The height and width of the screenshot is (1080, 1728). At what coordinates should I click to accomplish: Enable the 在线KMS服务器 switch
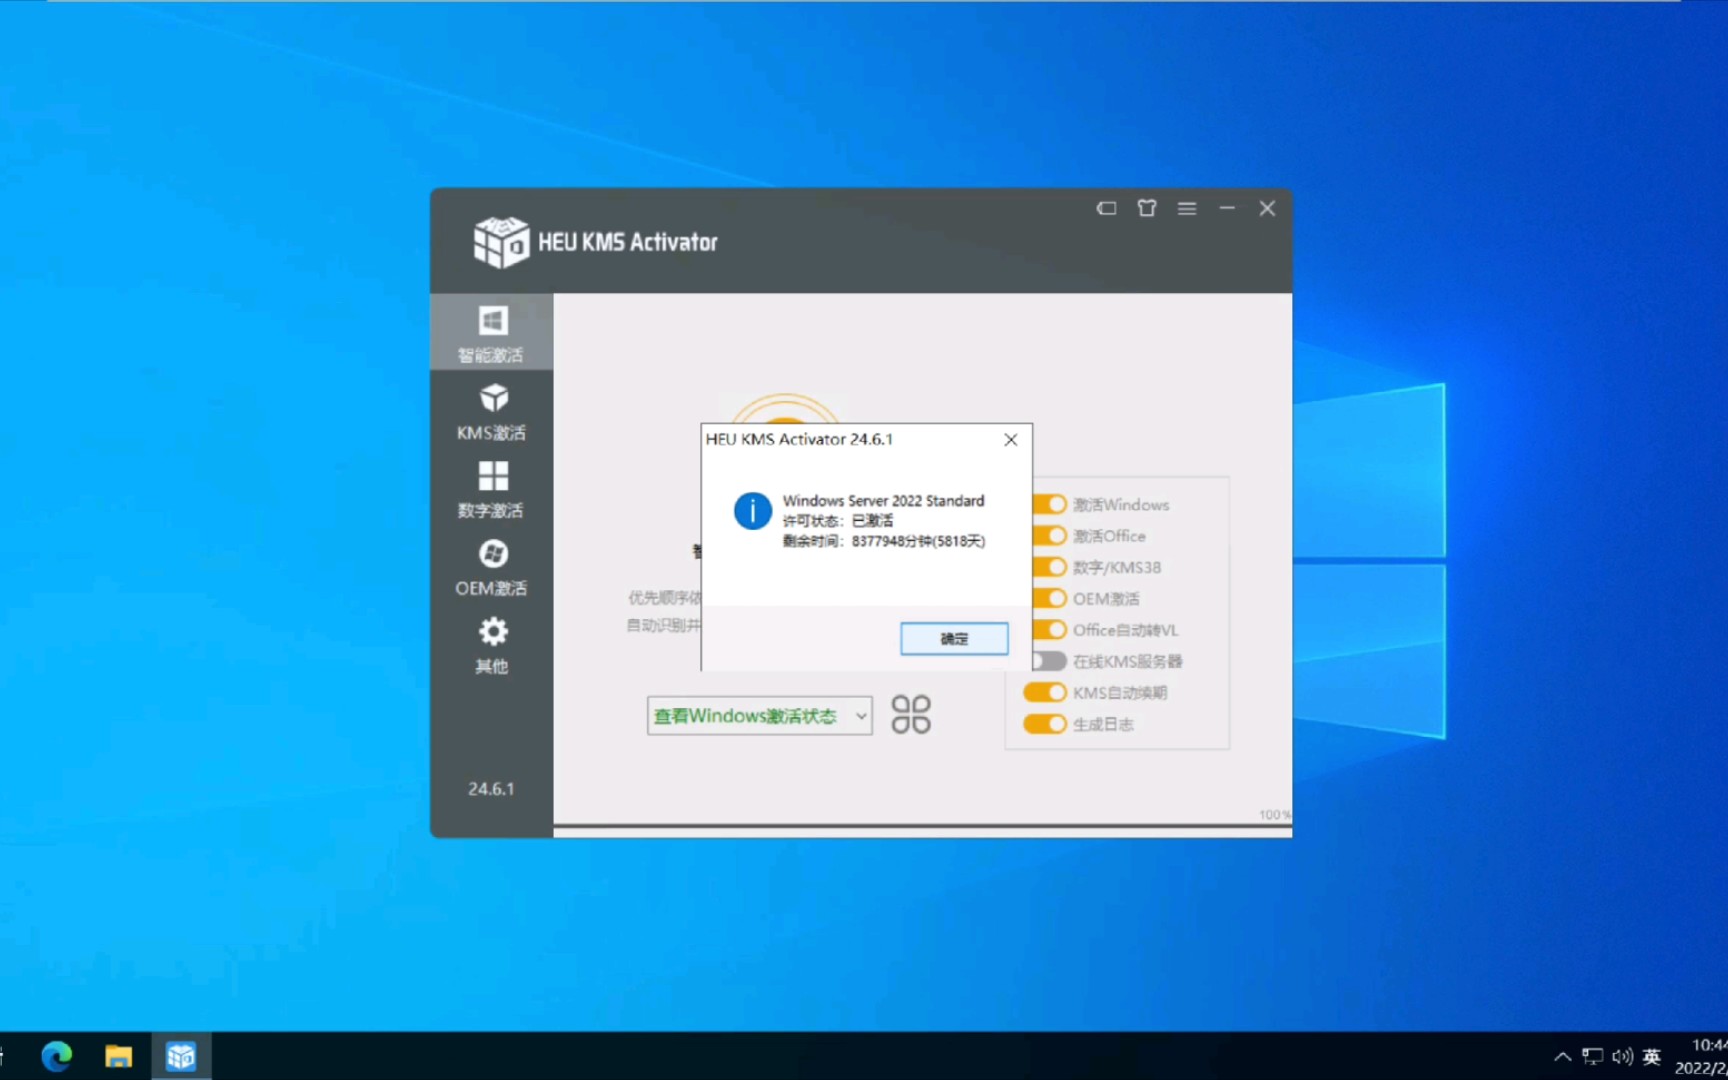tap(1049, 661)
